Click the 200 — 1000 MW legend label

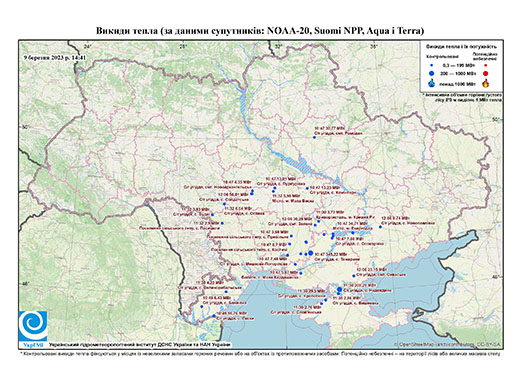click(457, 73)
